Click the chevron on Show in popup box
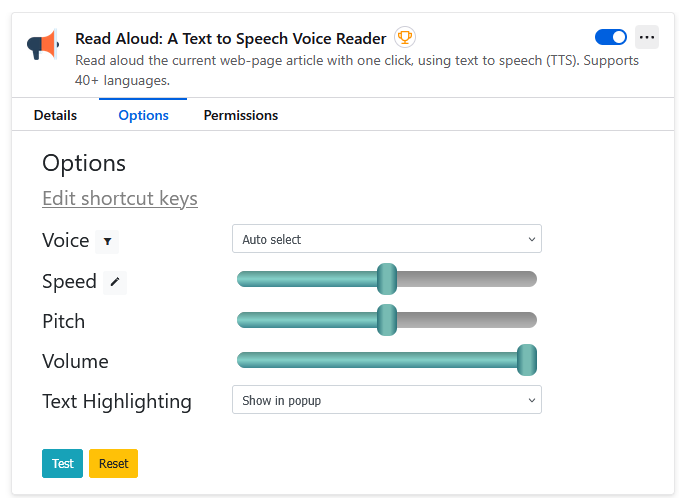 click(532, 400)
